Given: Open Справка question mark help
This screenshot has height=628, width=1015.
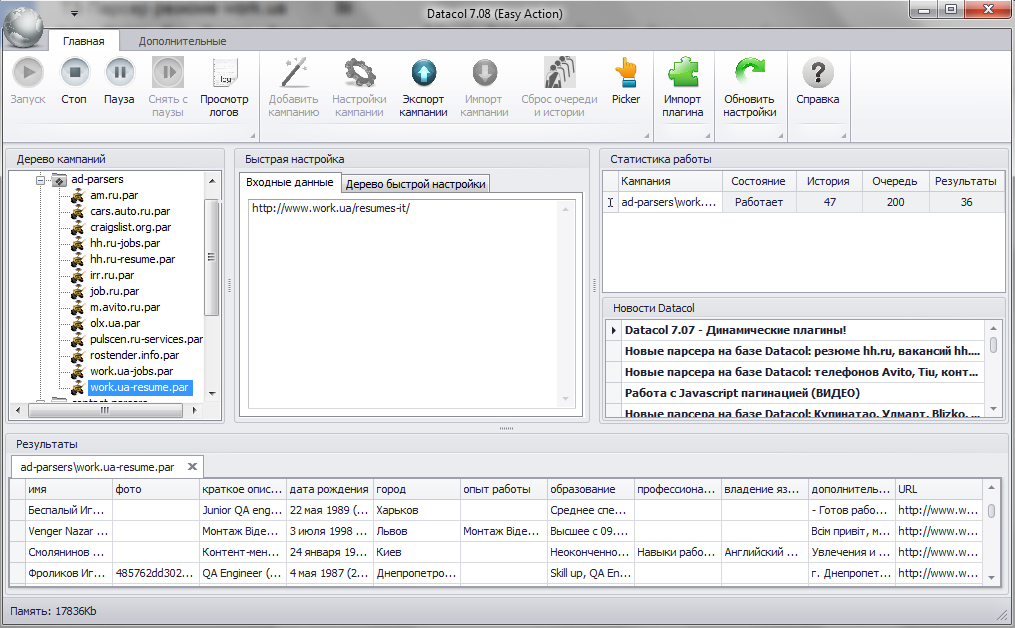Looking at the screenshot, I should click(818, 73).
